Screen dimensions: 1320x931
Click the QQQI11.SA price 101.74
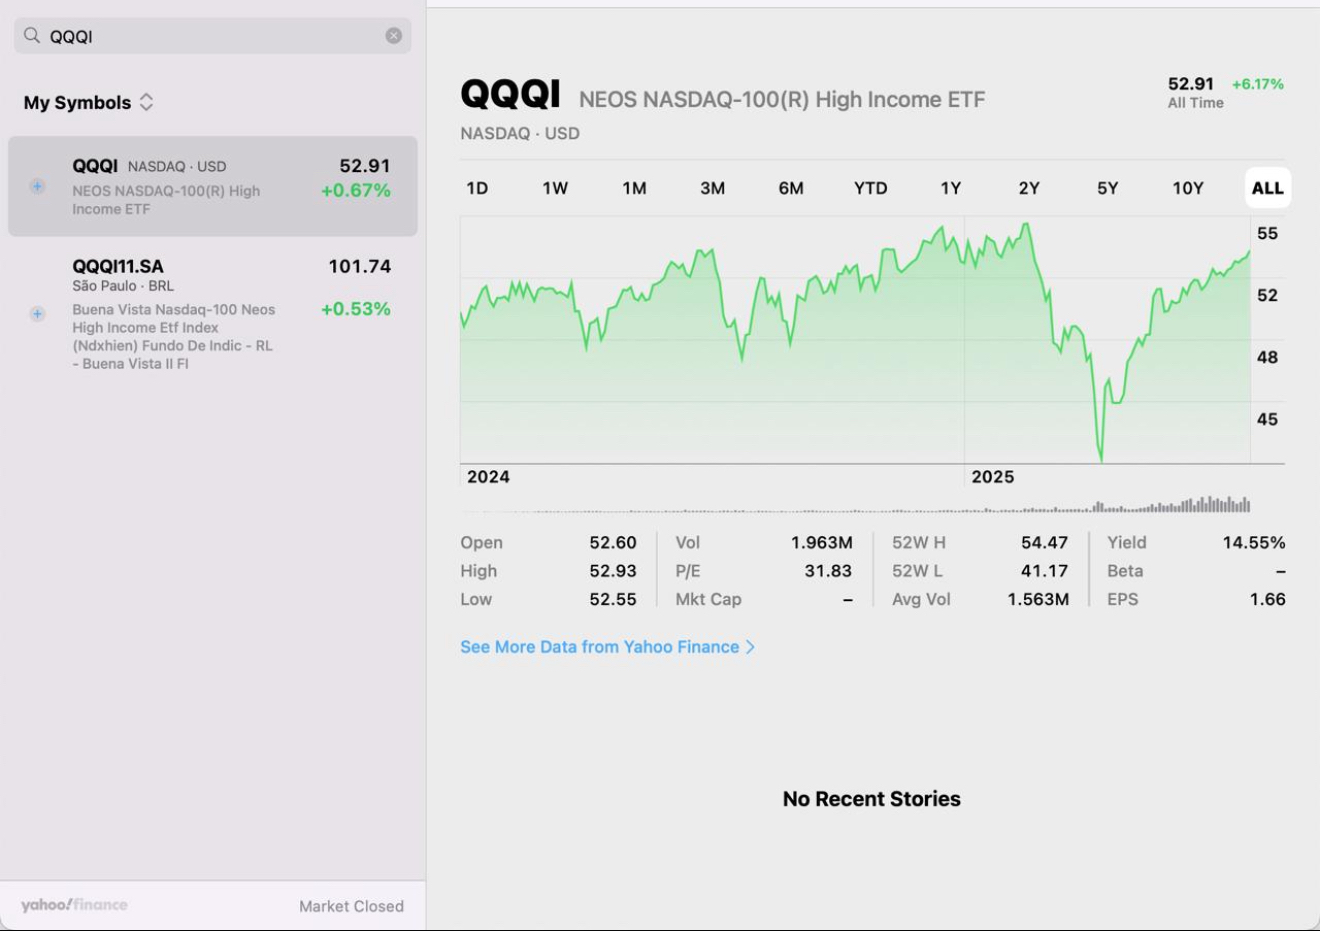360,266
